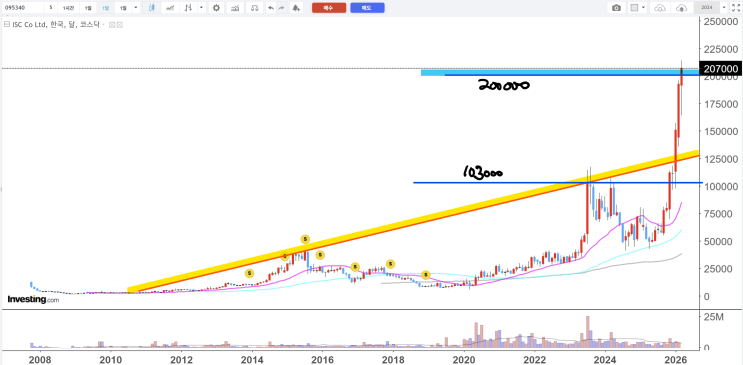Open the layout selector dropdown arrow
Viewport: 743px width, 365px height.
644,8
